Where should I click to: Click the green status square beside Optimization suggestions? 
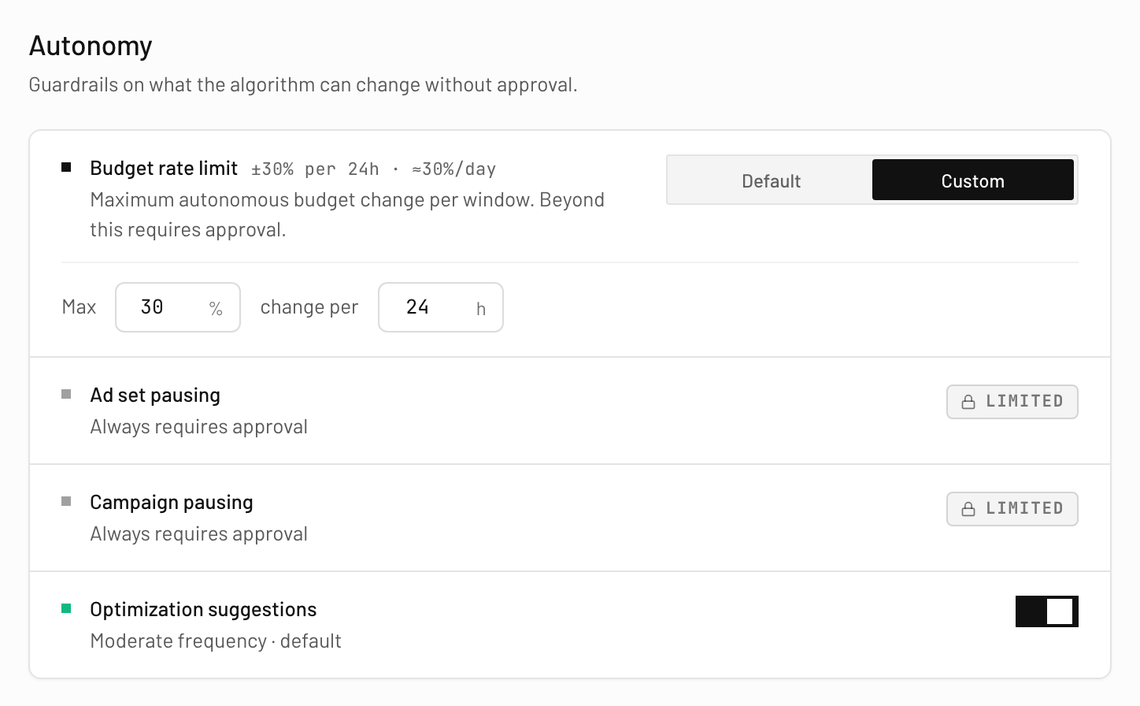66,609
